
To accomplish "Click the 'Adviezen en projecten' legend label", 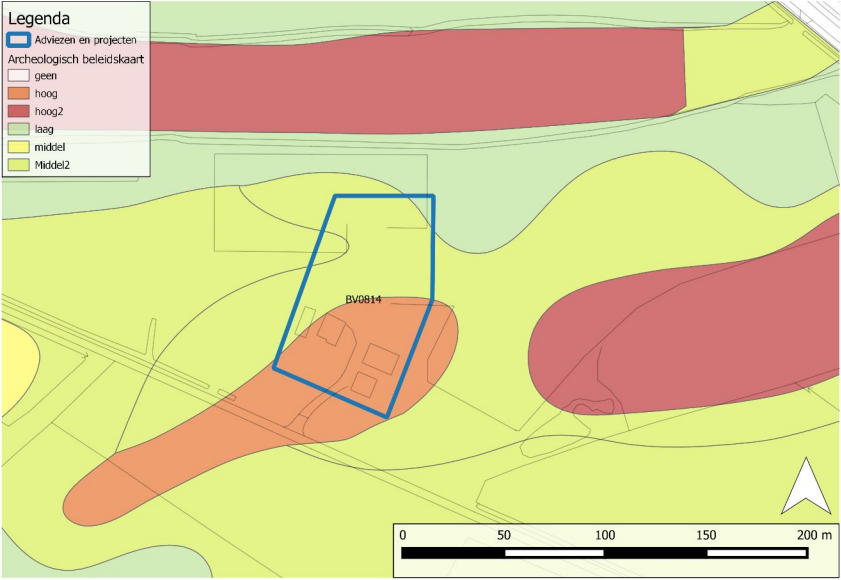I will pyautogui.click(x=85, y=40).
